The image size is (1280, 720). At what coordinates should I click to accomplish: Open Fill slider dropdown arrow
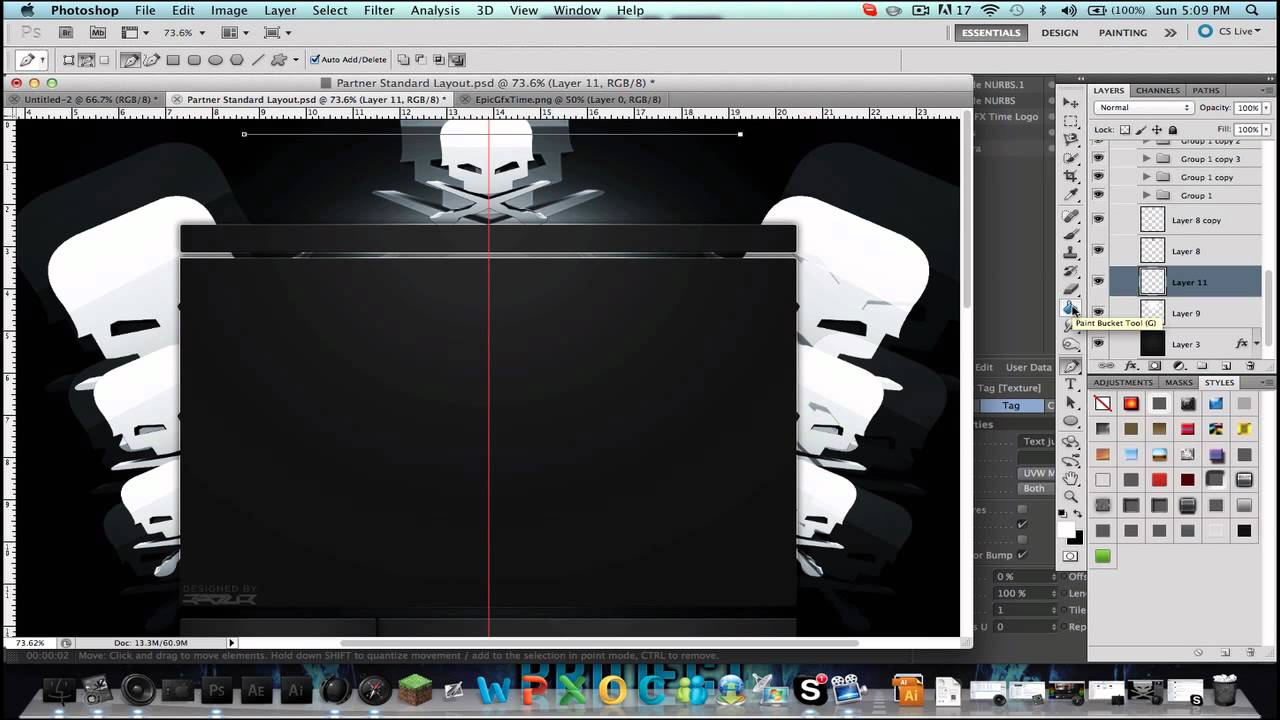click(x=1265, y=130)
